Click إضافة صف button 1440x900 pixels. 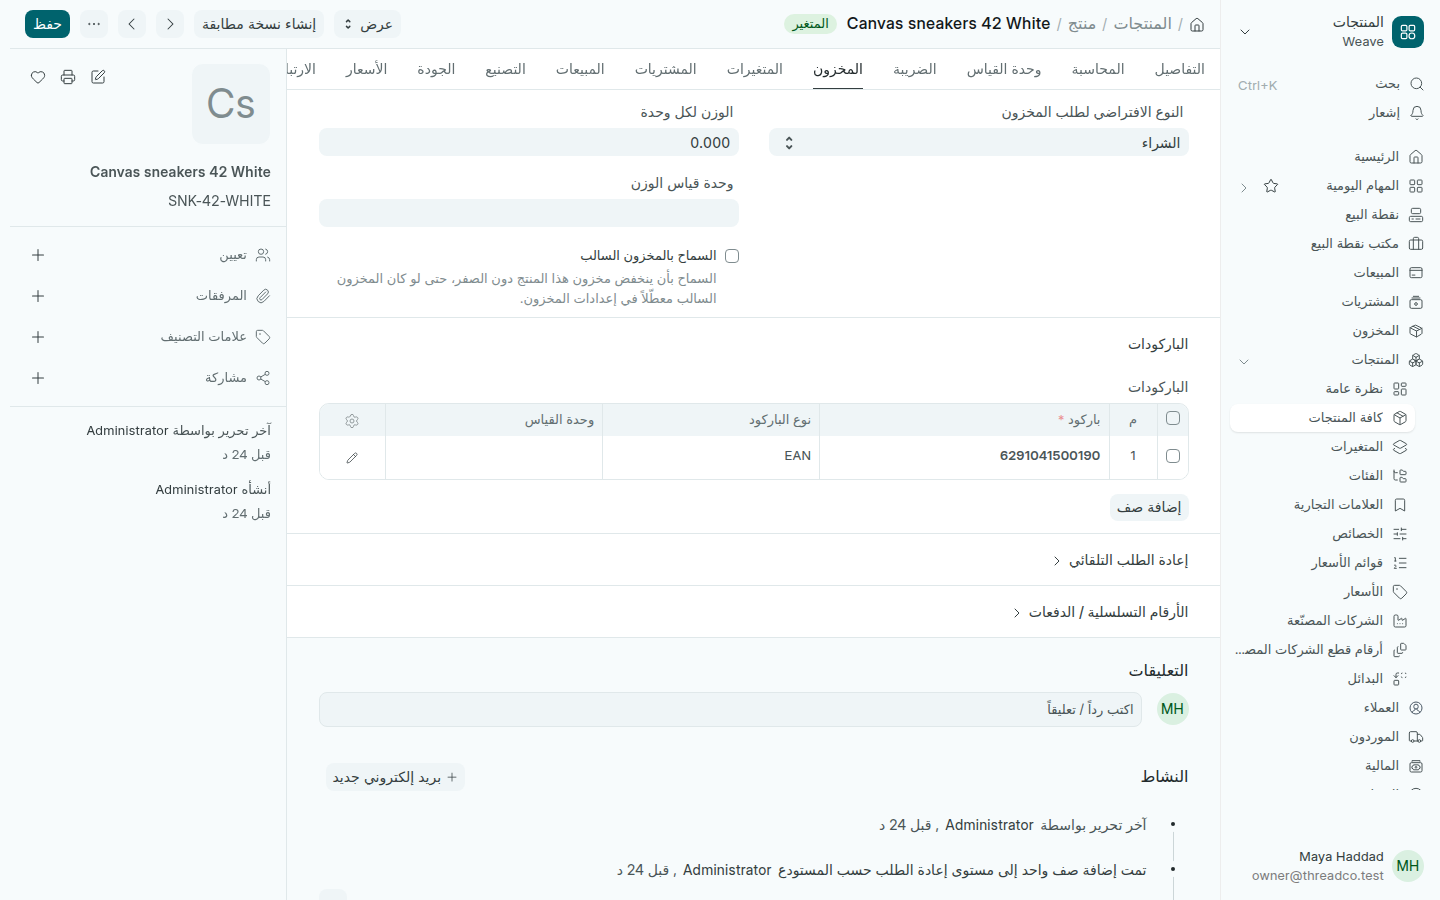(x=1149, y=508)
